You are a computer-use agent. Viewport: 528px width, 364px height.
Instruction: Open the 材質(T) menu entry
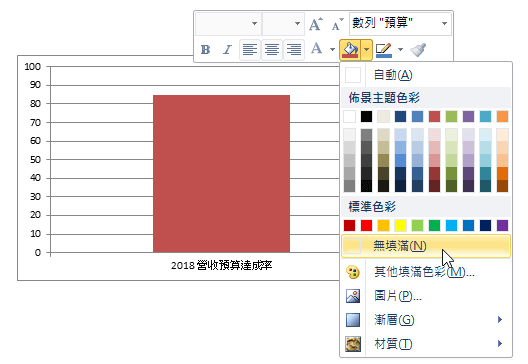(x=426, y=344)
